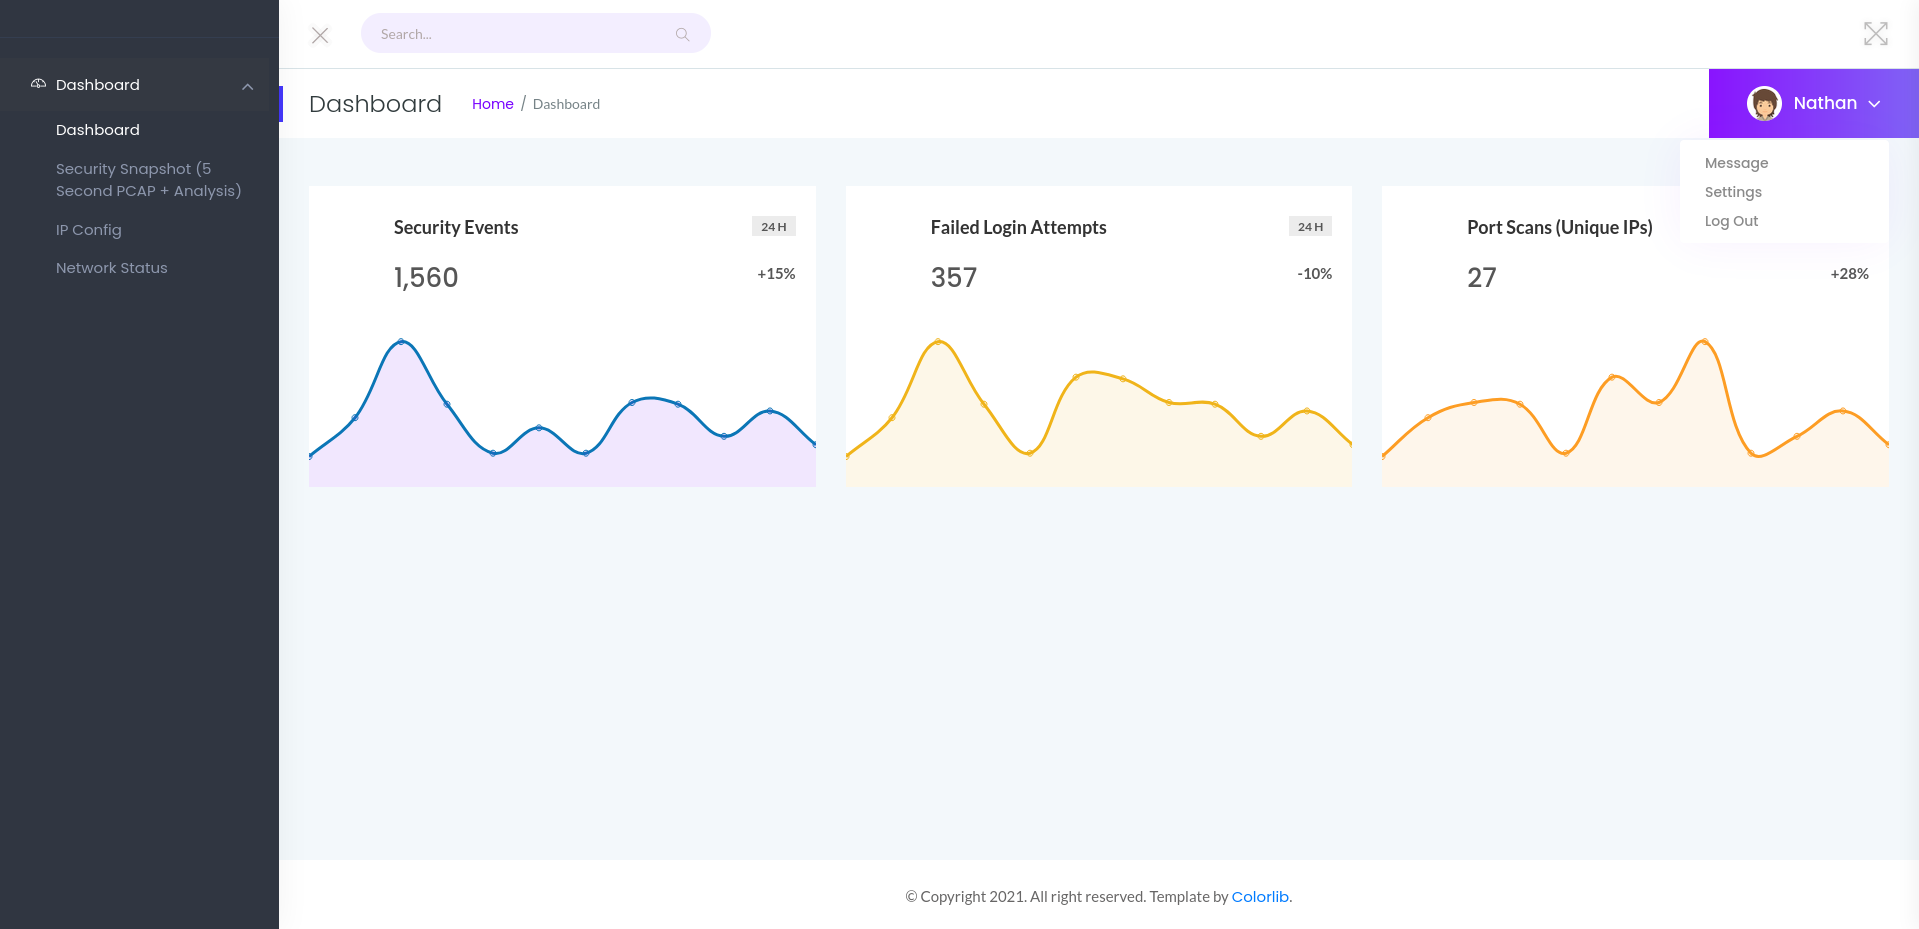Open the Nathan user dropdown arrow
Image resolution: width=1919 pixels, height=929 pixels.
coord(1874,104)
